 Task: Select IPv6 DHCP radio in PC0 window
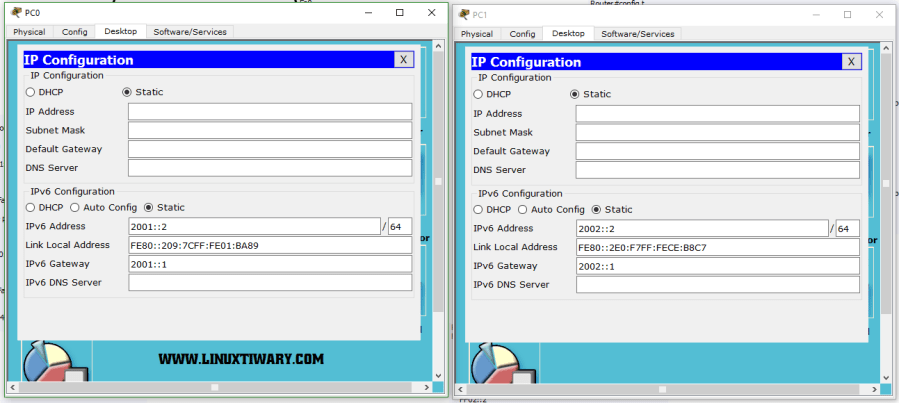point(30,208)
